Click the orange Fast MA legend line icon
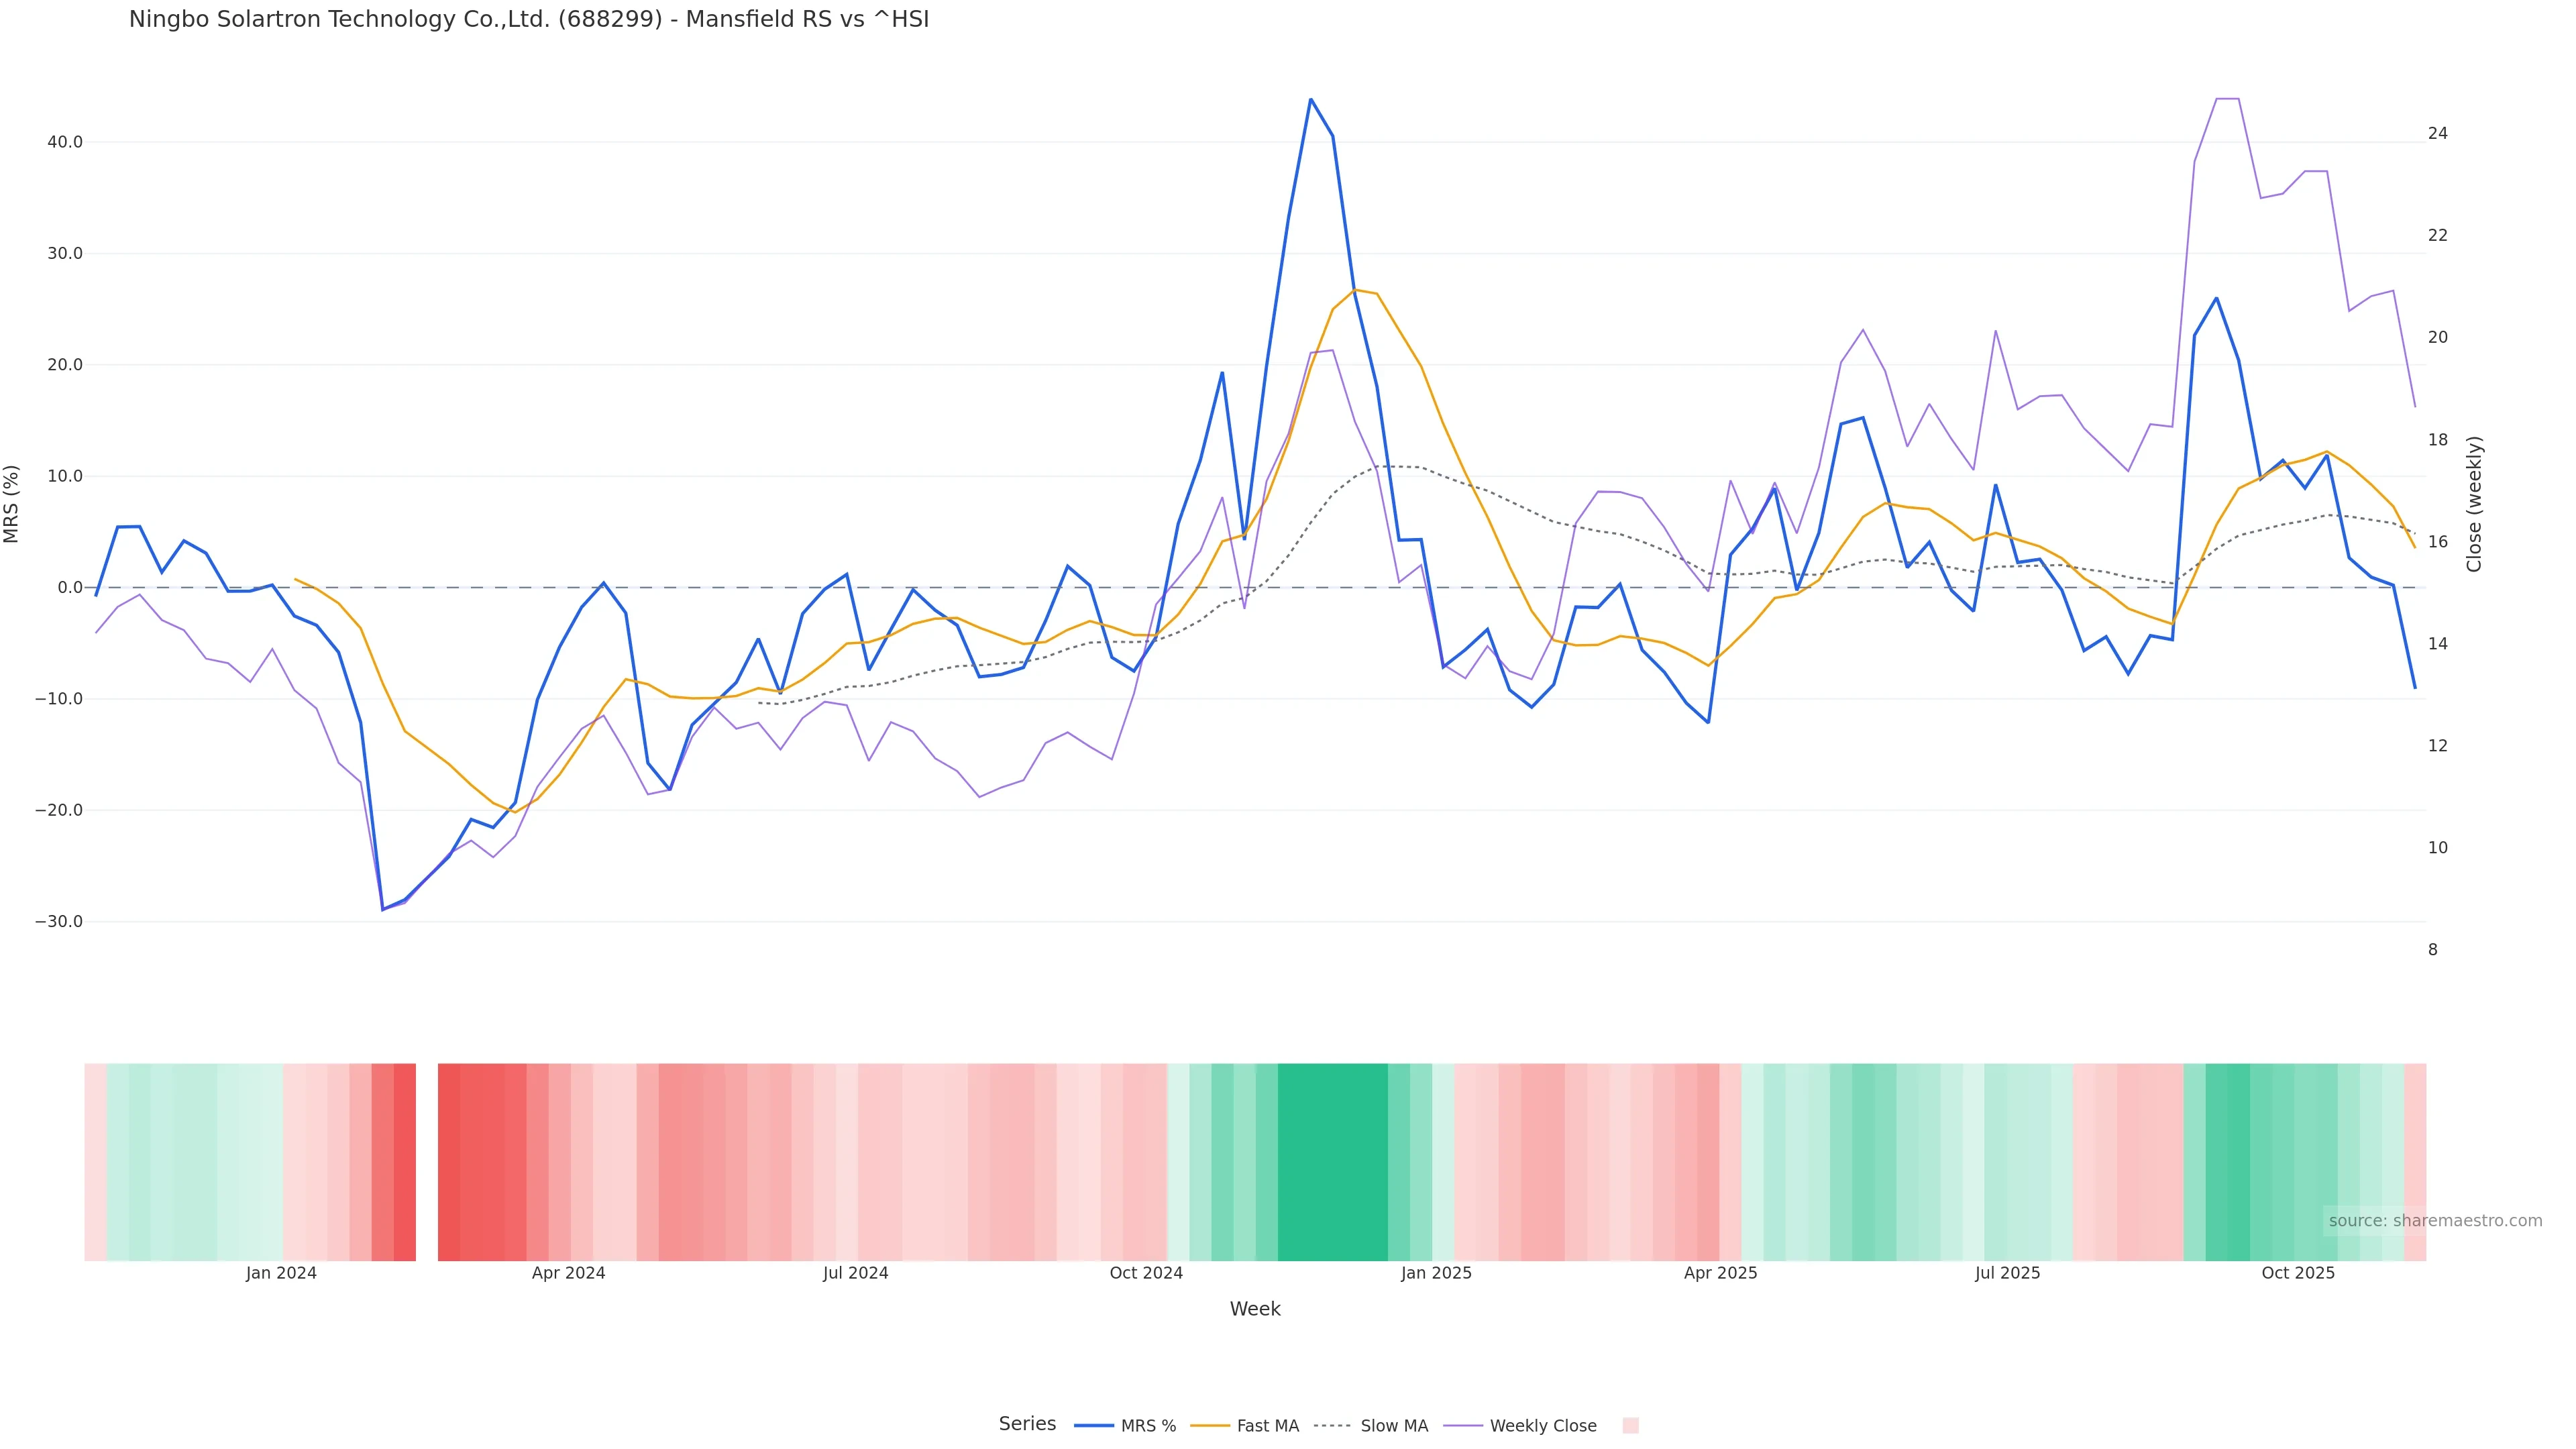Image resolution: width=2576 pixels, height=1449 pixels. pyautogui.click(x=1210, y=1426)
